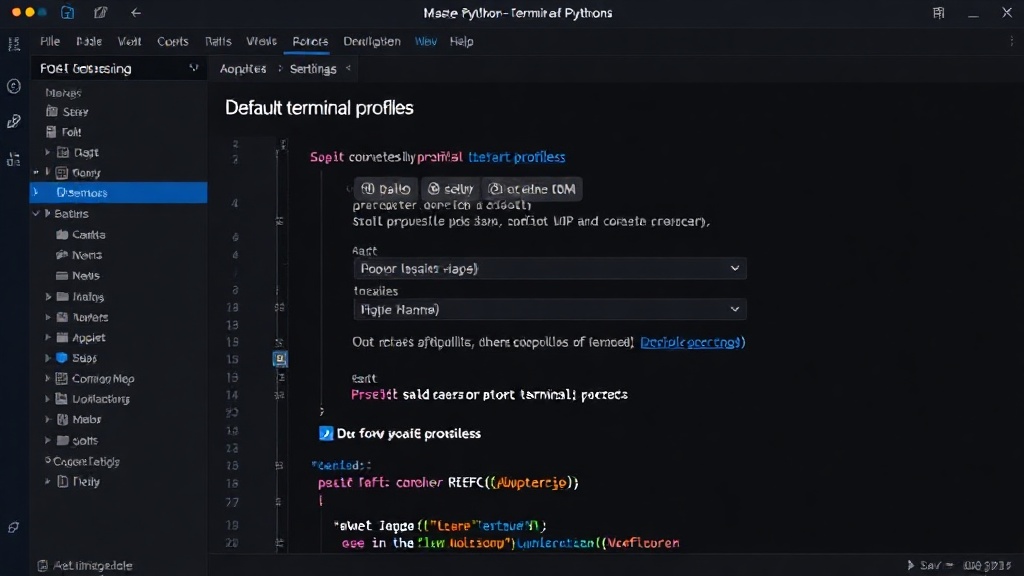Click the status bar icon beside Aet limagedale

tap(42, 566)
